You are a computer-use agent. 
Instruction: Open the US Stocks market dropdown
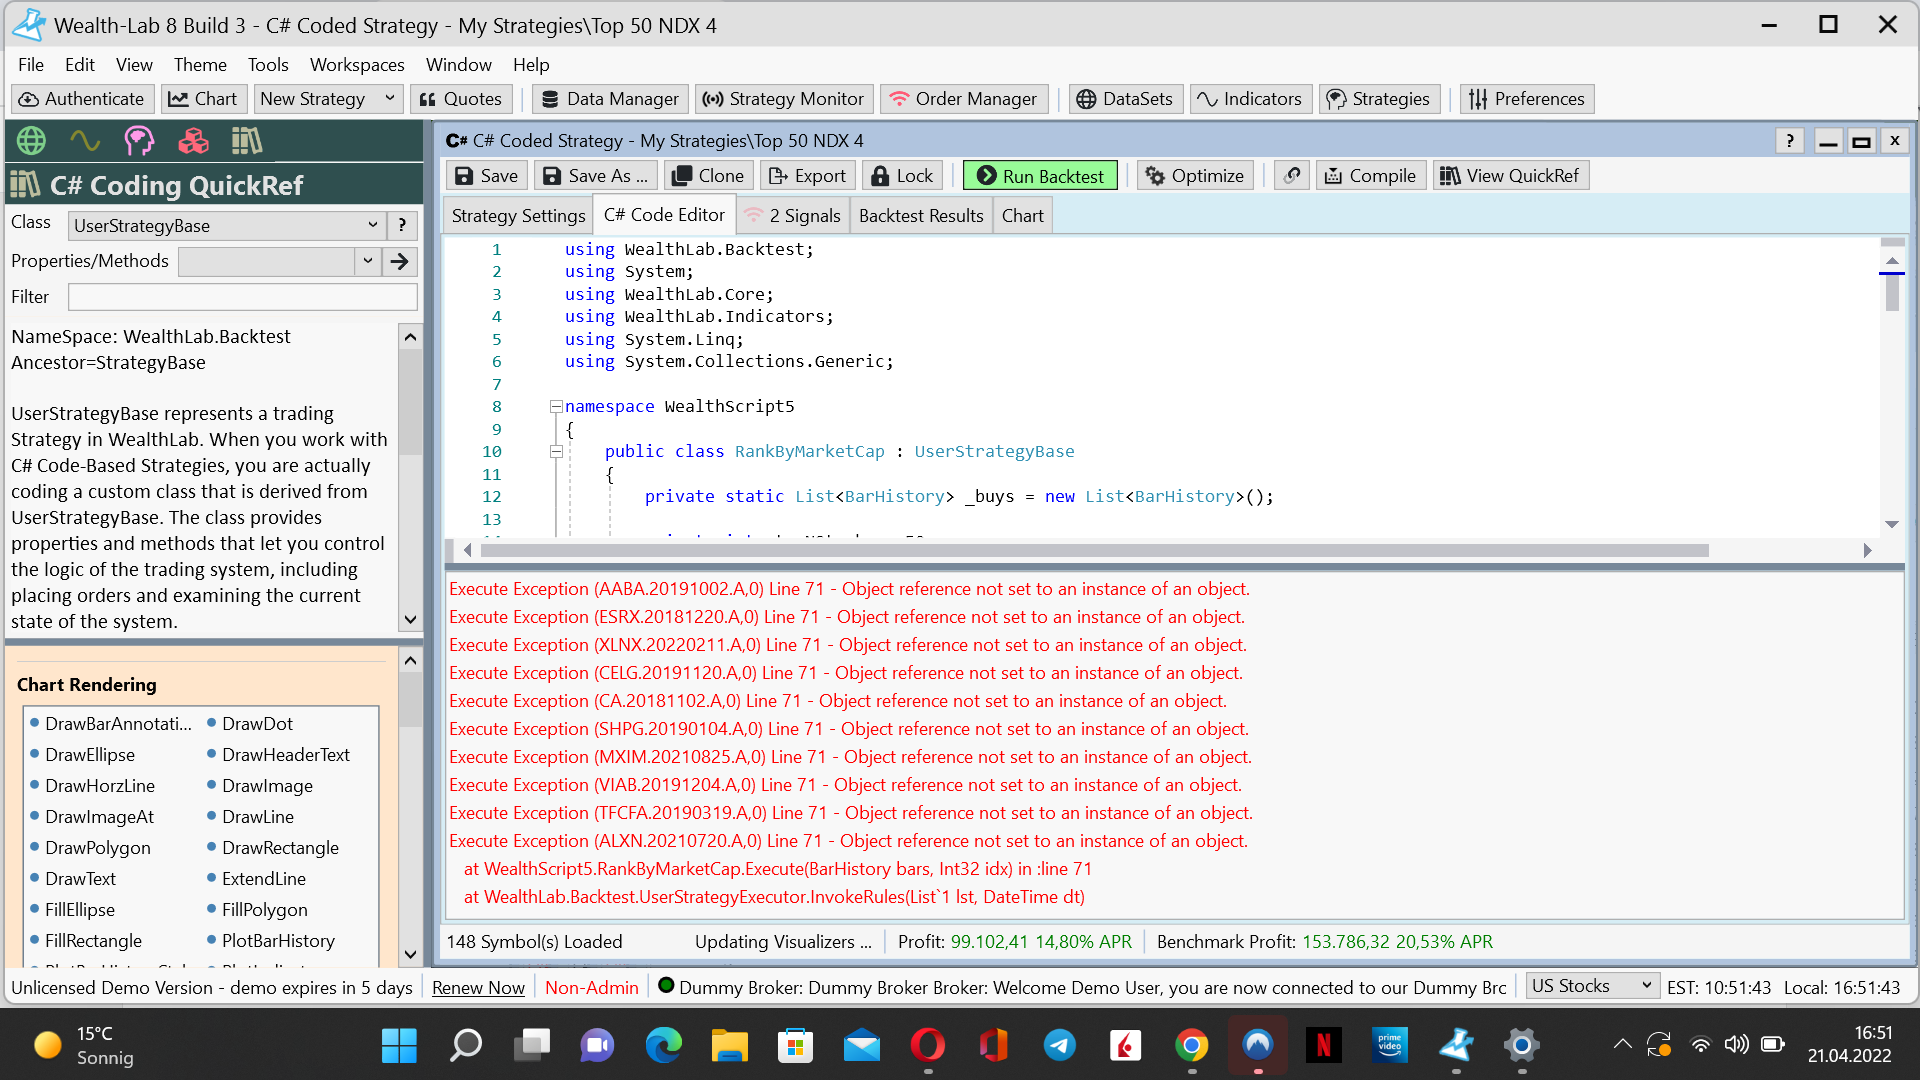click(1592, 986)
